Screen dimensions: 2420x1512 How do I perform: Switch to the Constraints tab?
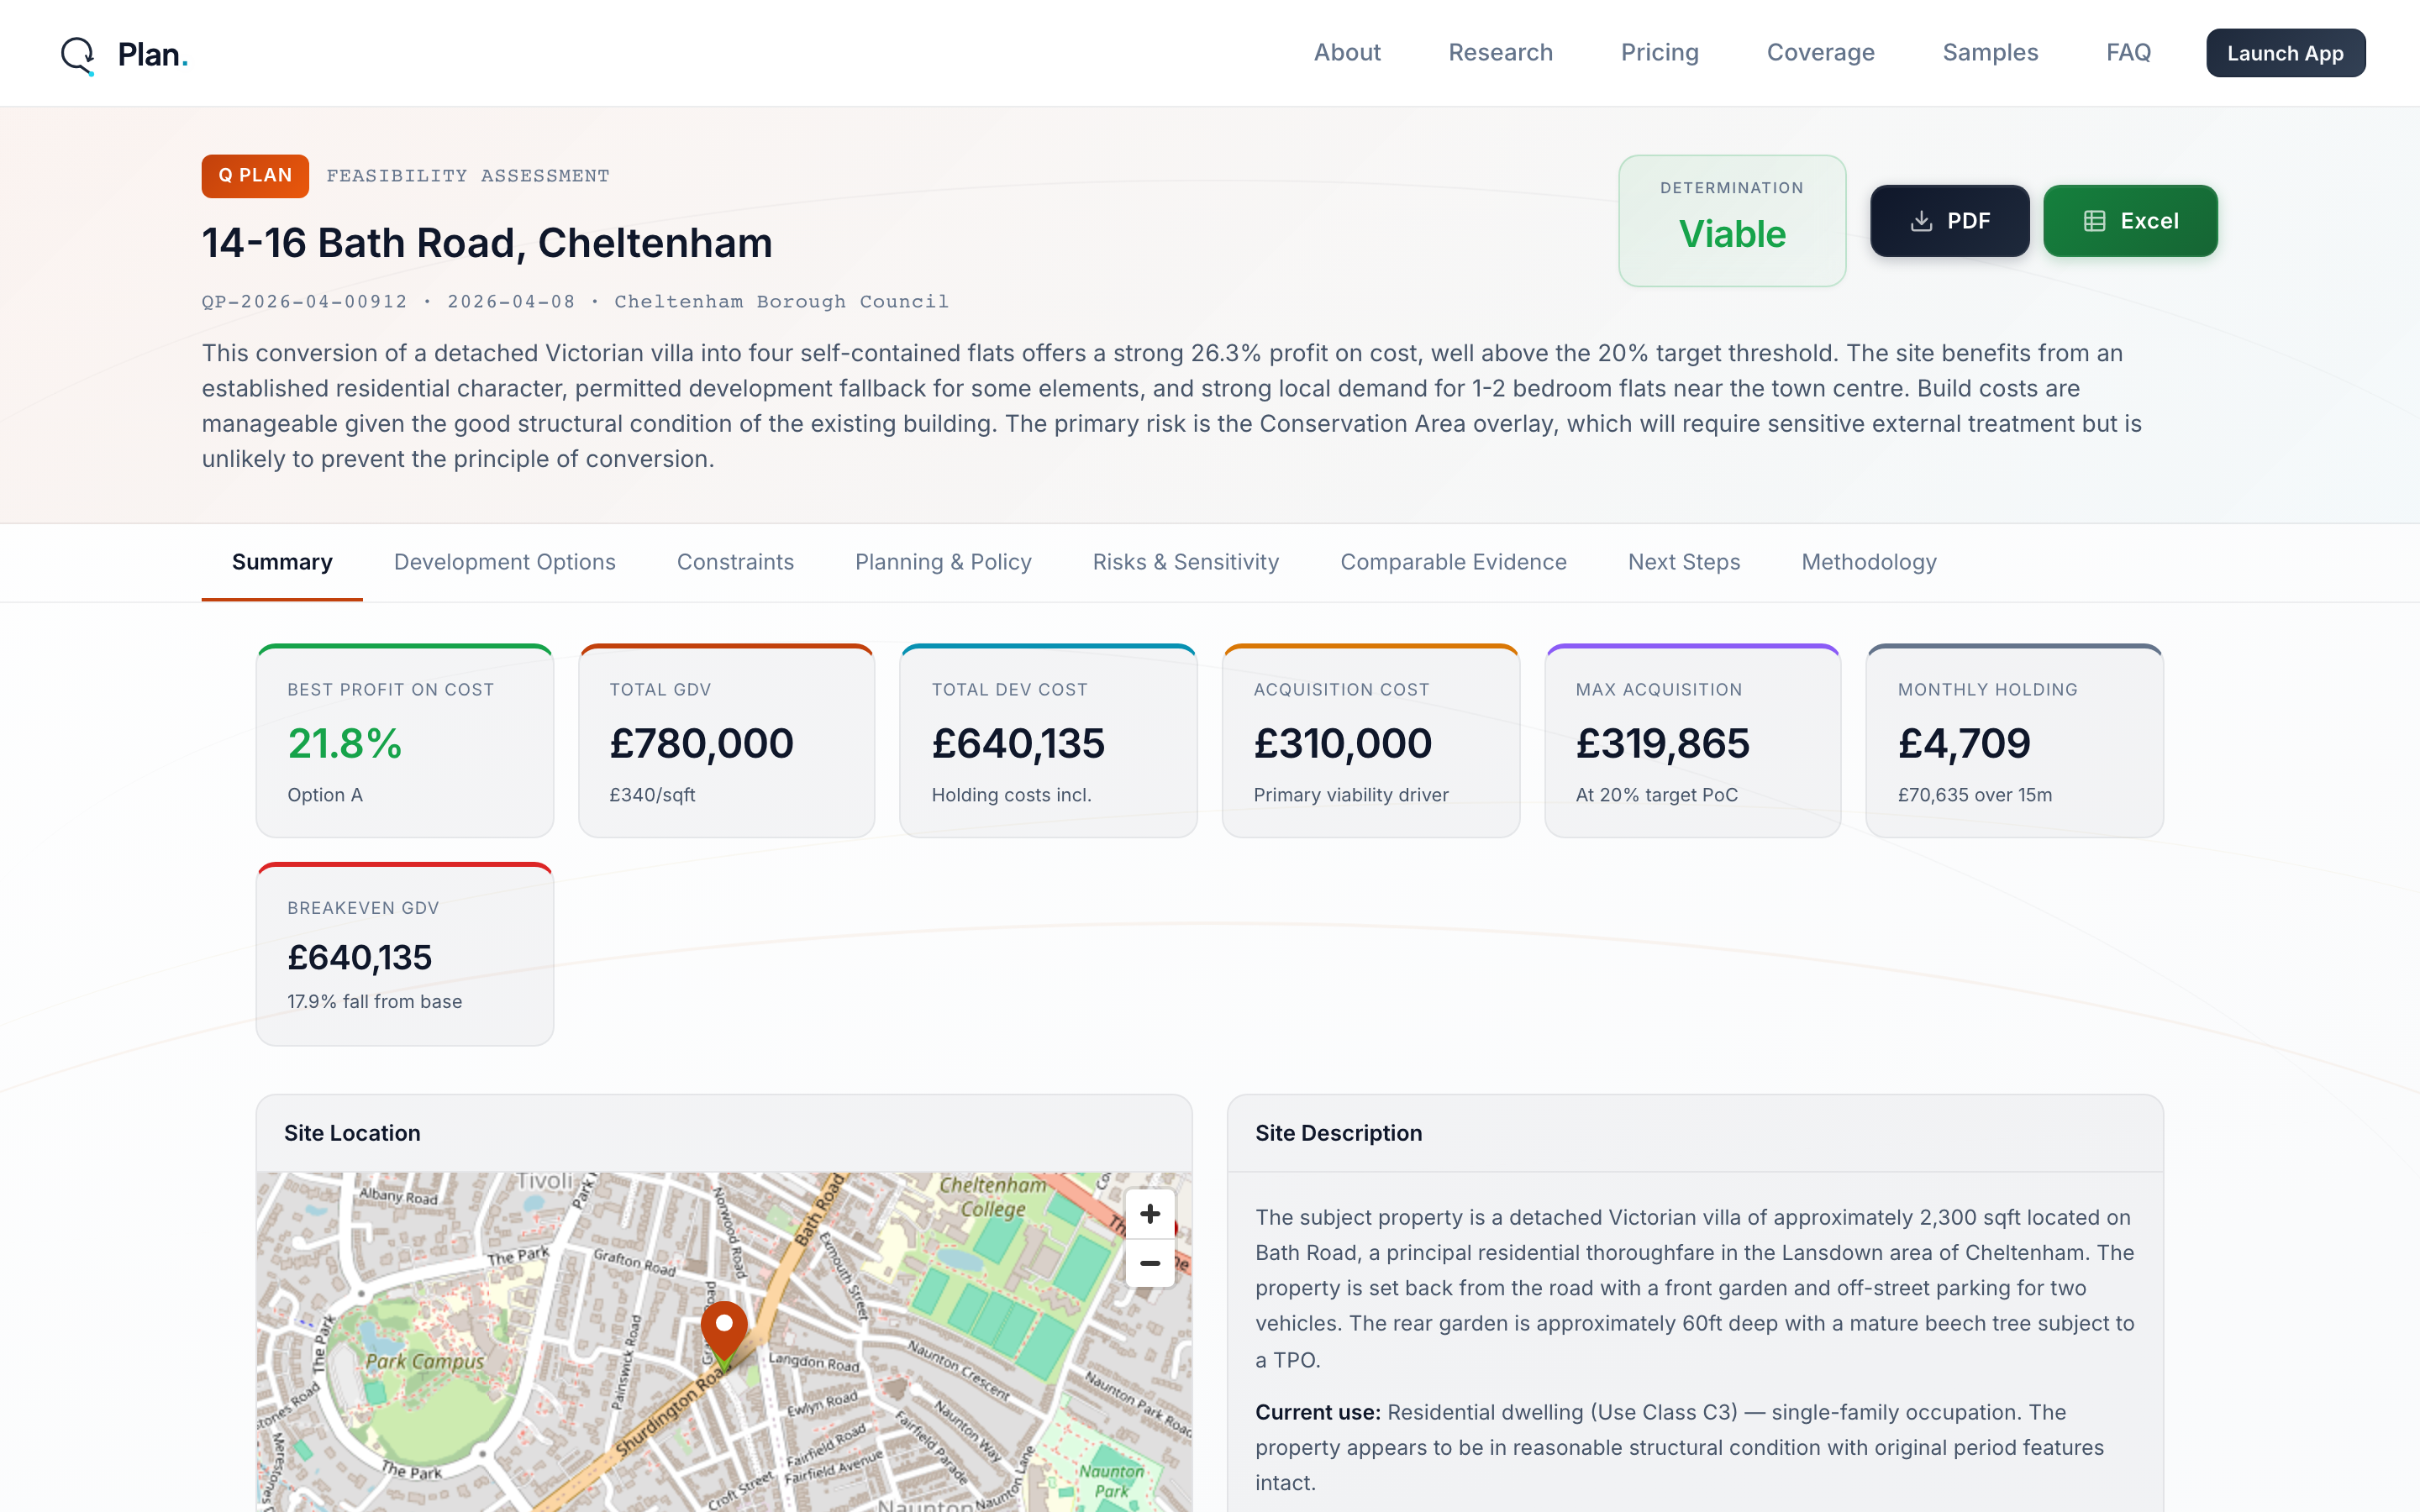(735, 562)
